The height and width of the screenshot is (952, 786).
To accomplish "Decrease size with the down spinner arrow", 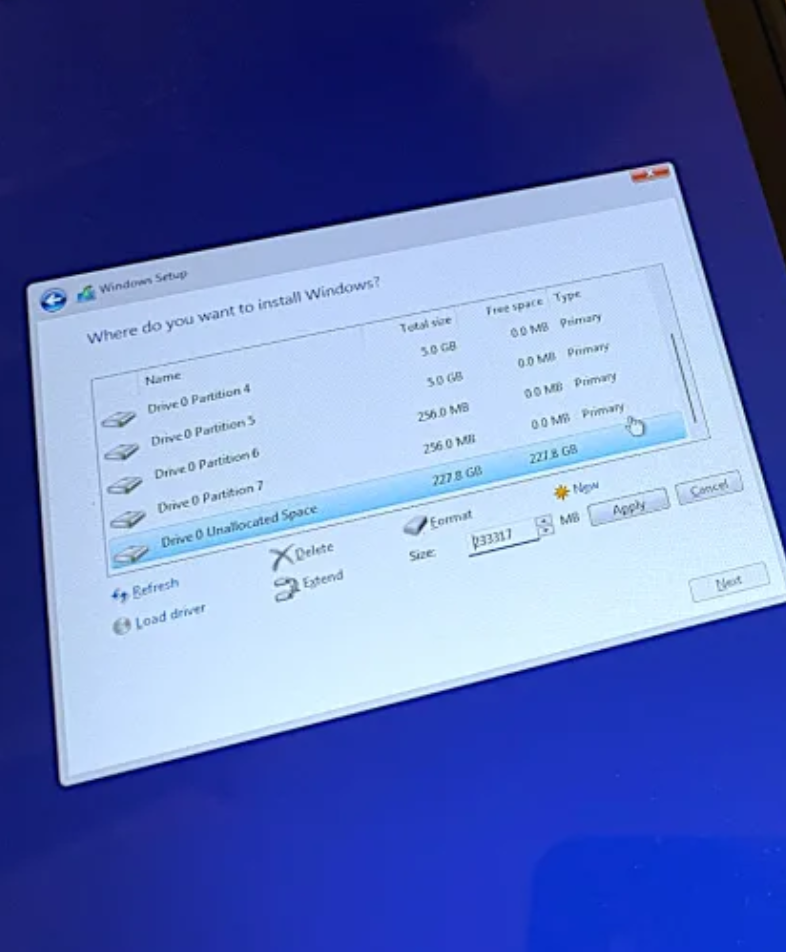I will pyautogui.click(x=546, y=531).
